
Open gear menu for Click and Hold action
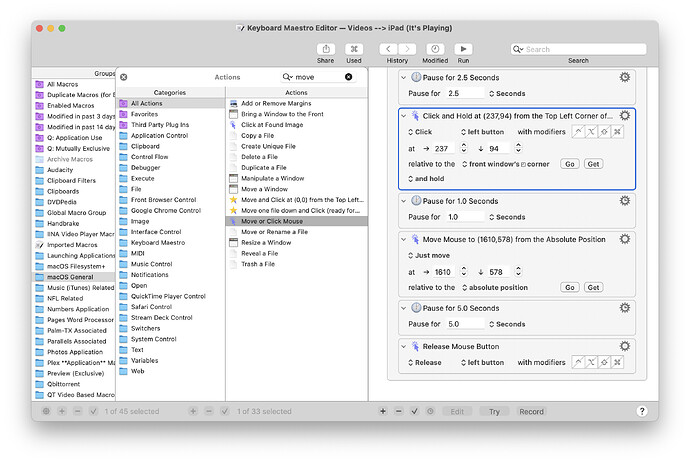[625, 116]
